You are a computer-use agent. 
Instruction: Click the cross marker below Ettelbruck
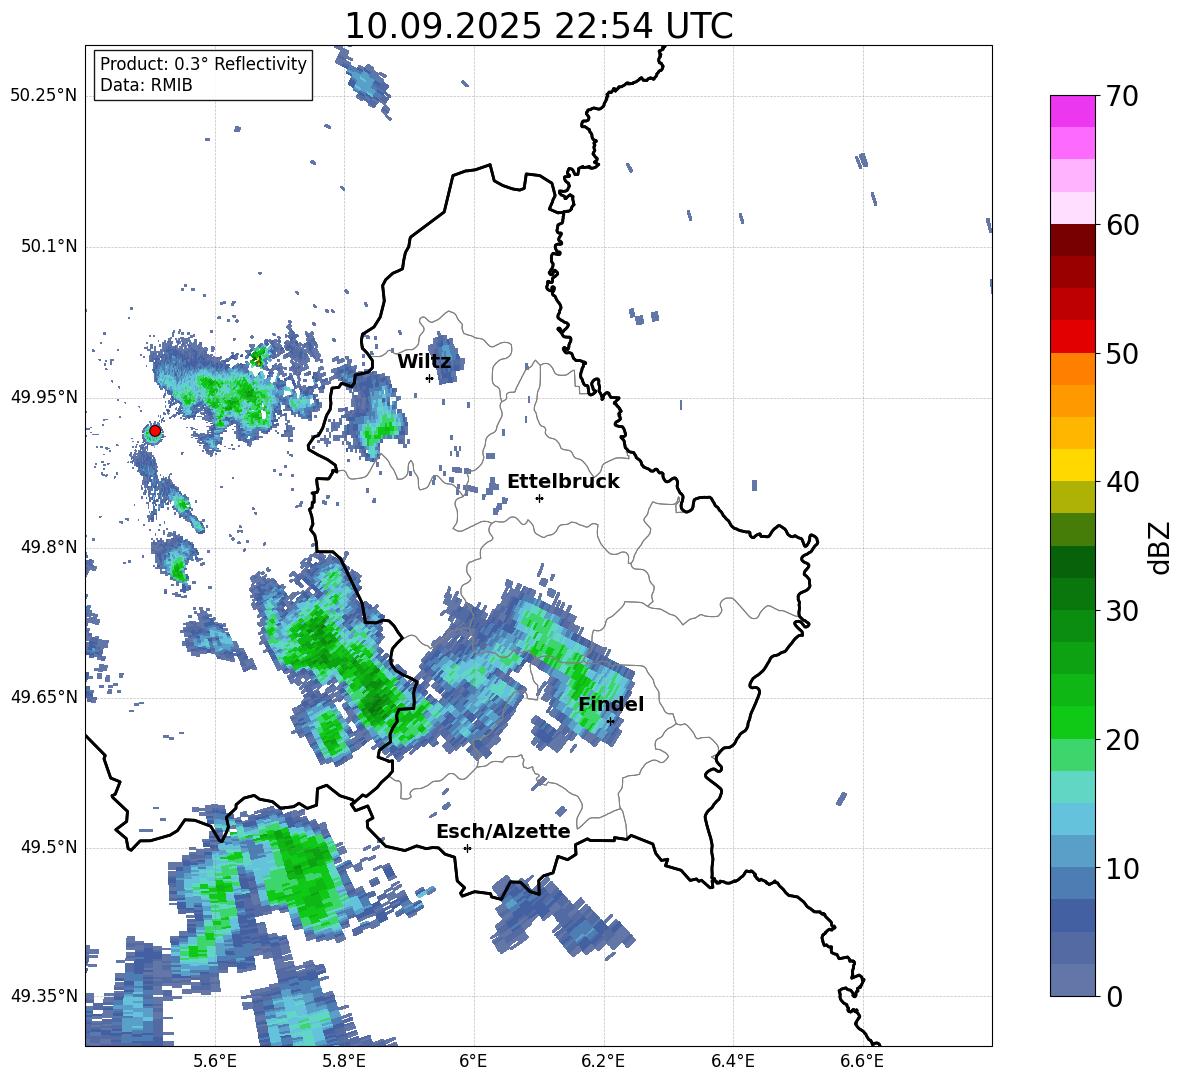(539, 498)
